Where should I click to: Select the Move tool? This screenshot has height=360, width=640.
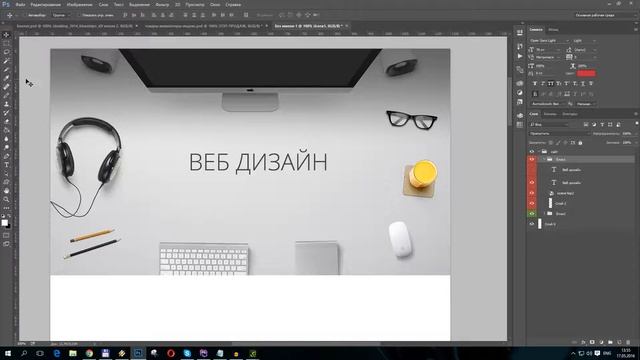[6, 35]
